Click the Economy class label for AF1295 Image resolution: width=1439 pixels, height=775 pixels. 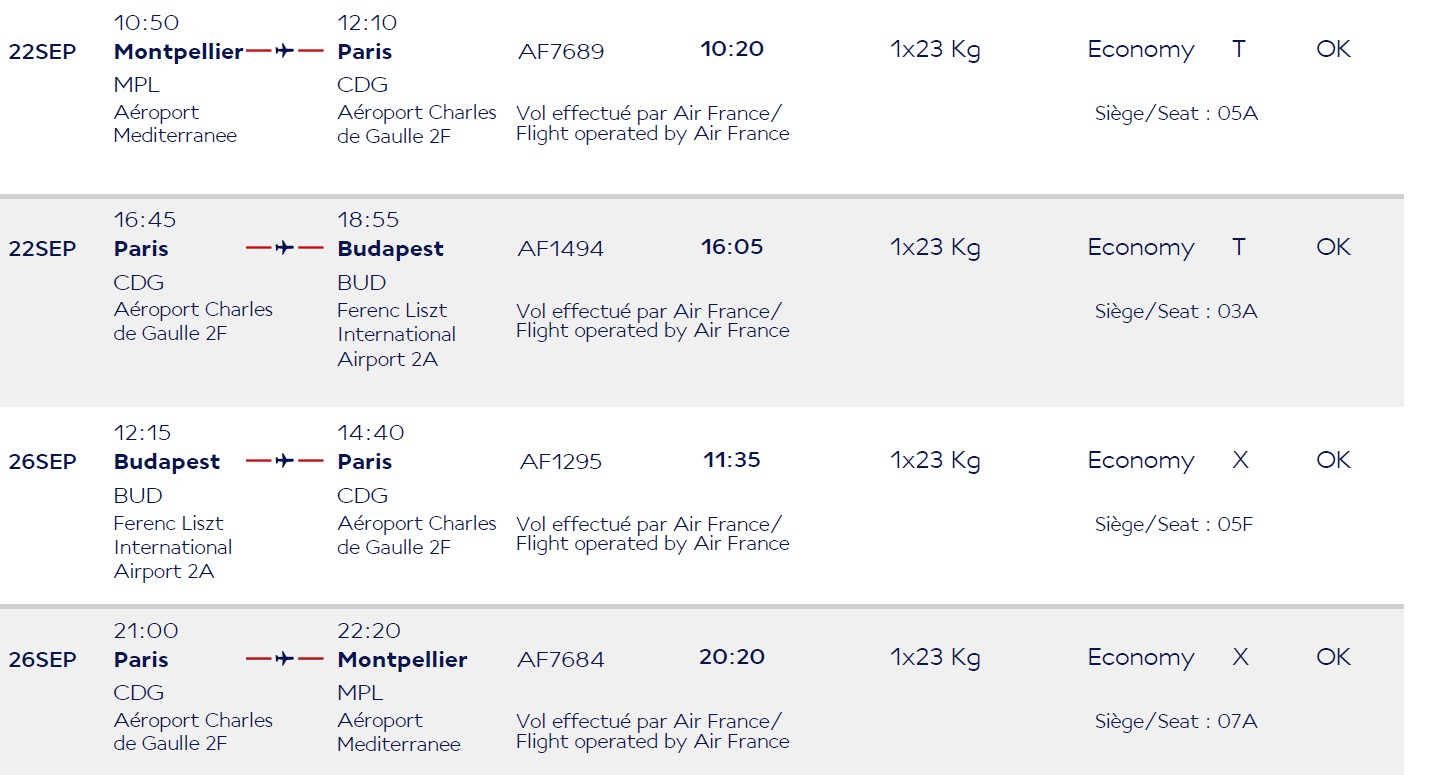[x=1141, y=461]
